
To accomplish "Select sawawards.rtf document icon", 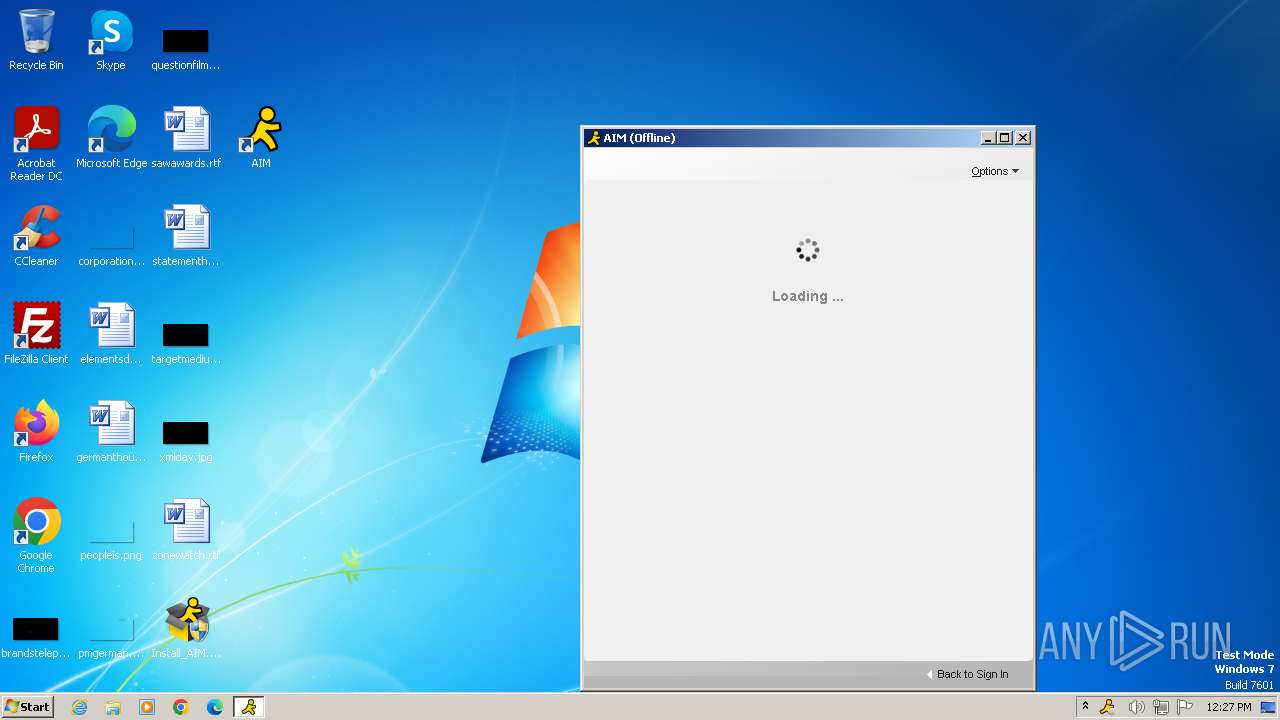I will [186, 138].
